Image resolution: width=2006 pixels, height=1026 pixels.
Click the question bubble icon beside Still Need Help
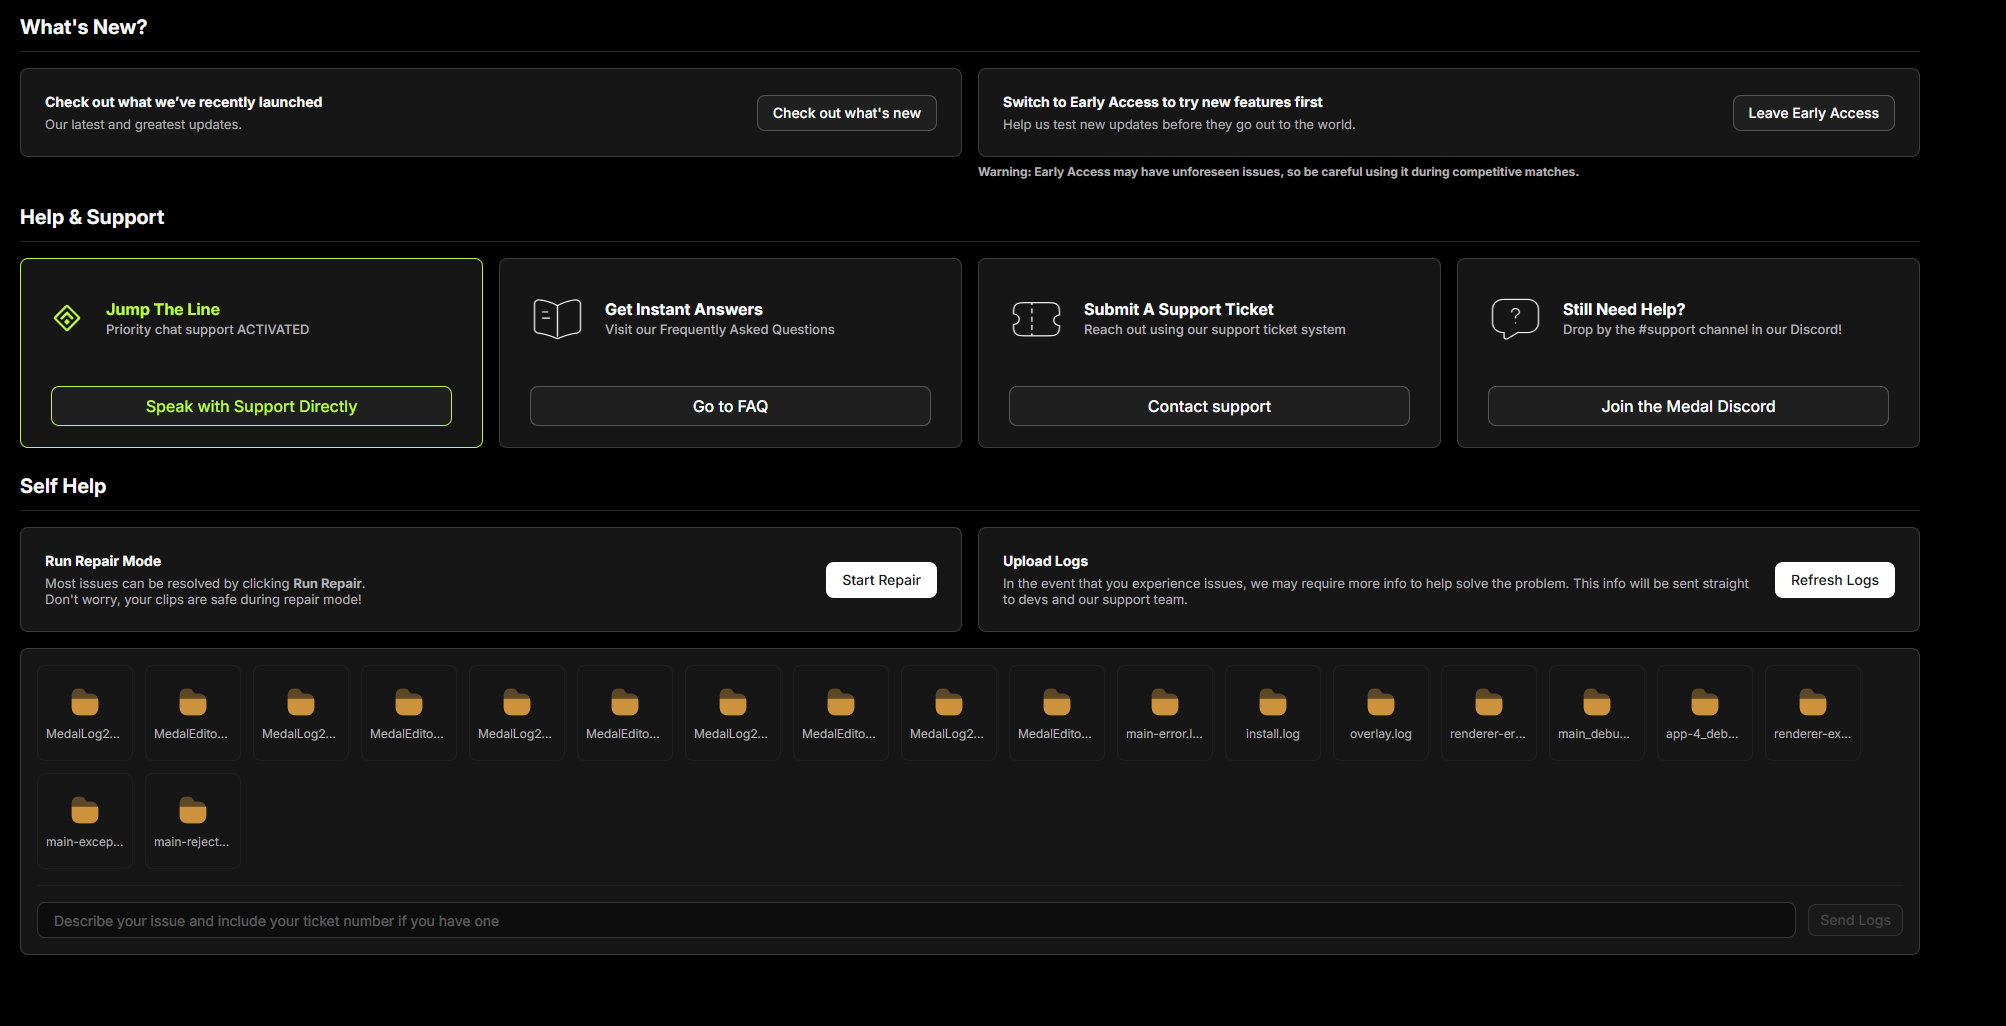tap(1515, 319)
